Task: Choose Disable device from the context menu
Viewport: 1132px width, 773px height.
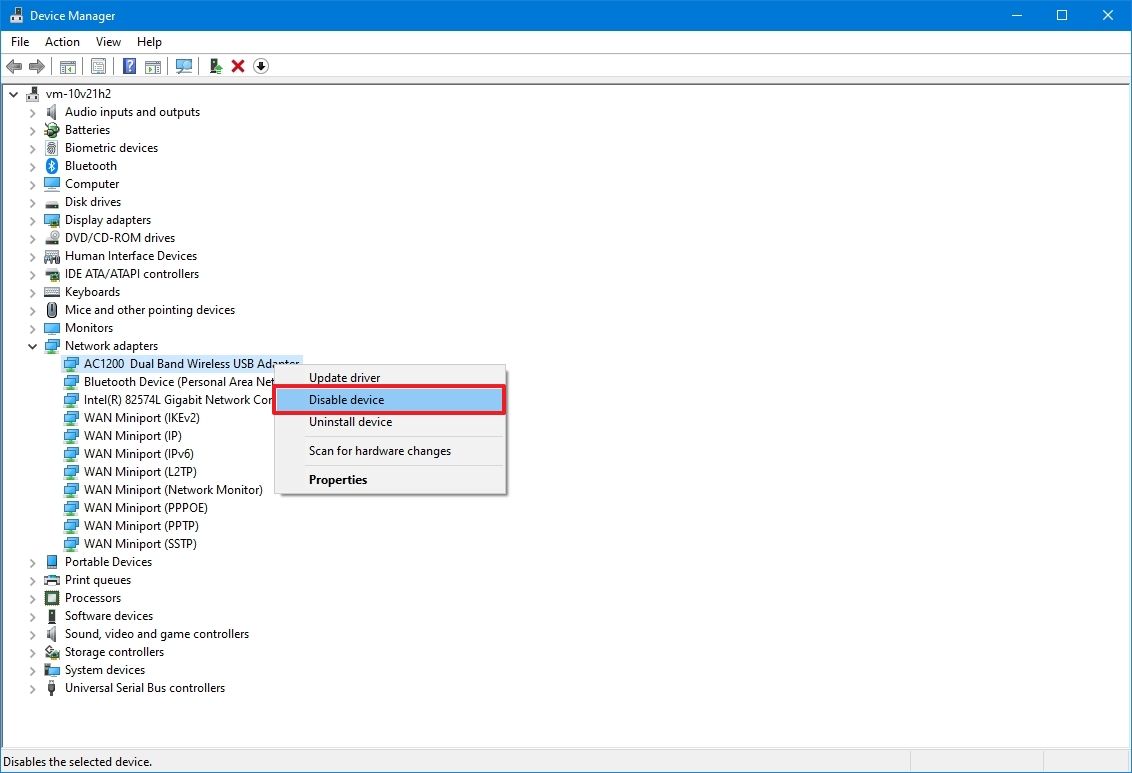Action: pyautogui.click(x=346, y=399)
